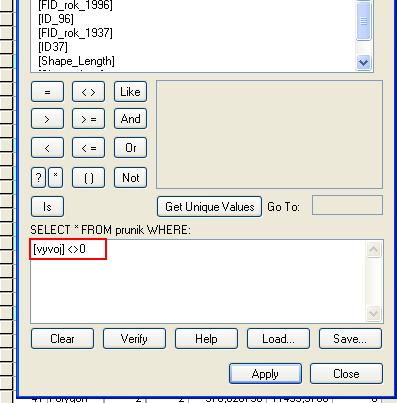Verify the query expression
Image resolution: width=397 pixels, height=403 pixels.
(134, 339)
